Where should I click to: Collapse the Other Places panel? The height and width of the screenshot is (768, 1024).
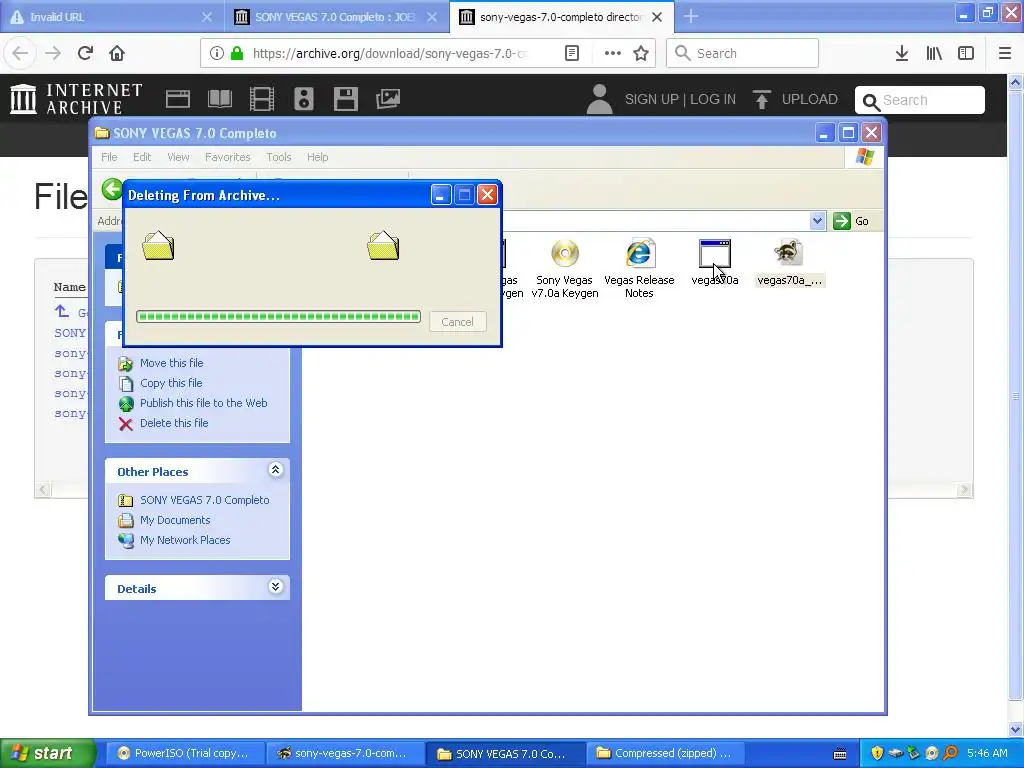point(276,470)
